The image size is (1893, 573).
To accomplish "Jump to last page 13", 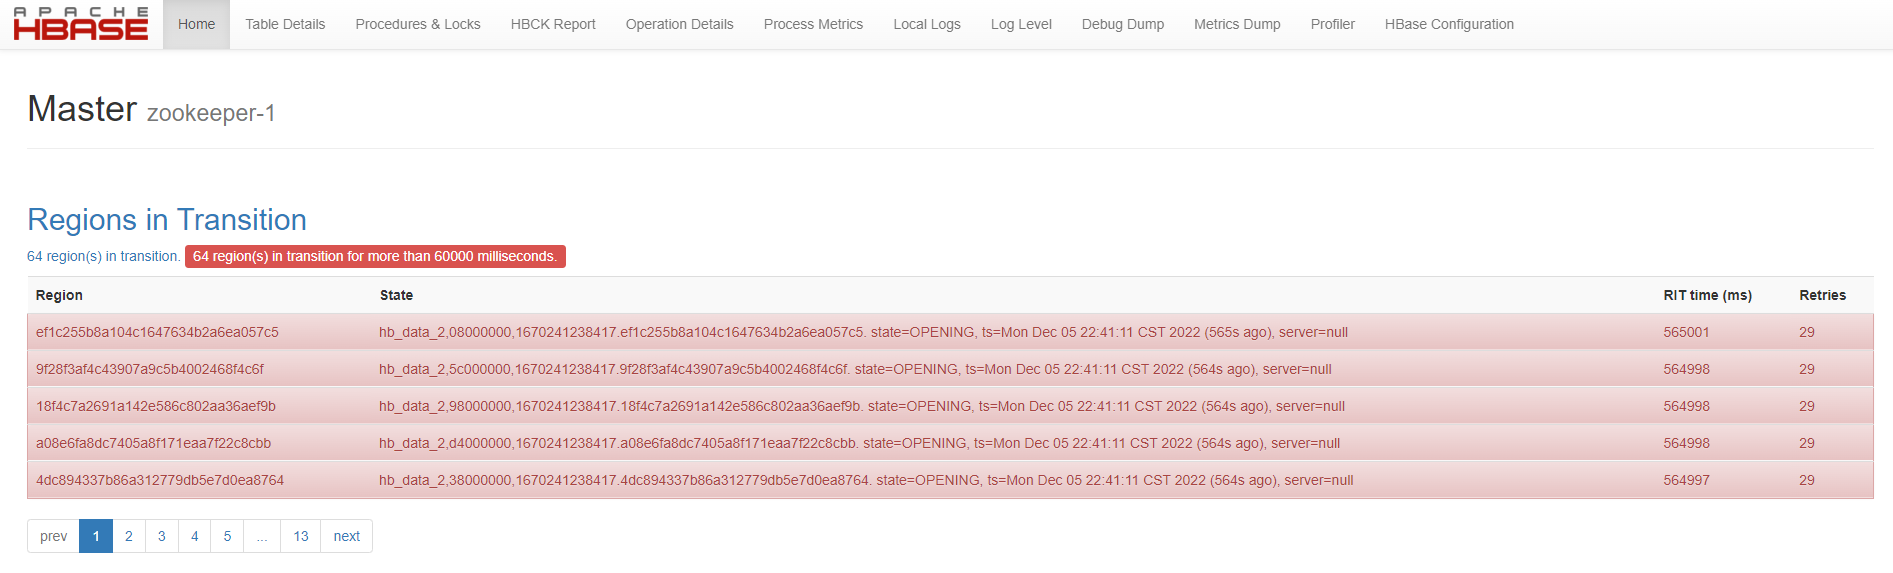I will click(x=301, y=536).
